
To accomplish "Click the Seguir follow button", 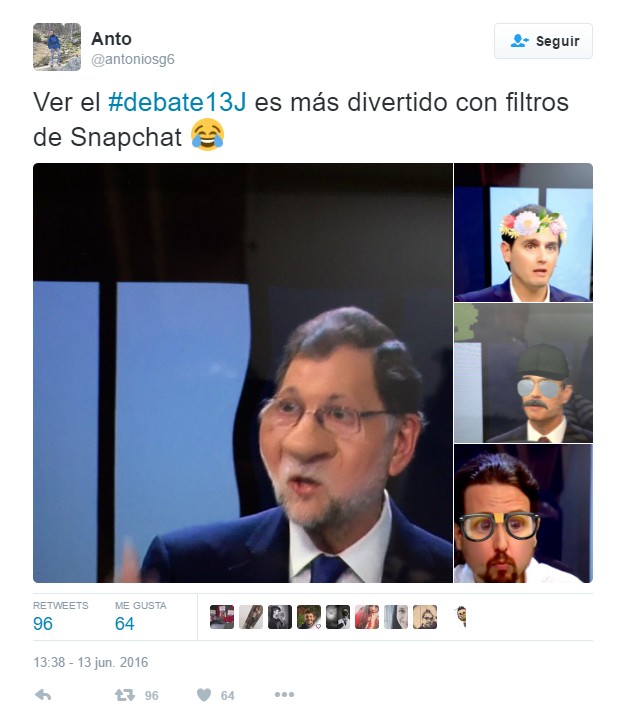I will [543, 41].
